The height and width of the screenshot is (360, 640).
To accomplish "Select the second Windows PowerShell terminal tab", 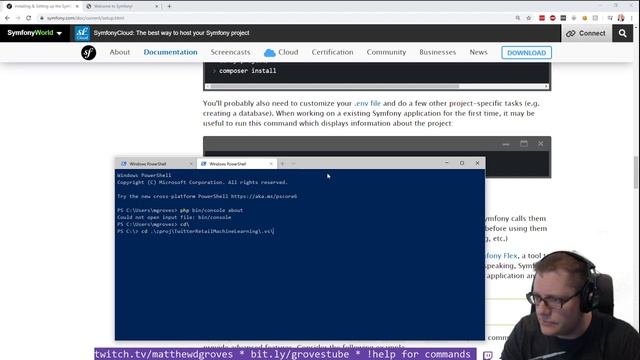I will [x=236, y=164].
